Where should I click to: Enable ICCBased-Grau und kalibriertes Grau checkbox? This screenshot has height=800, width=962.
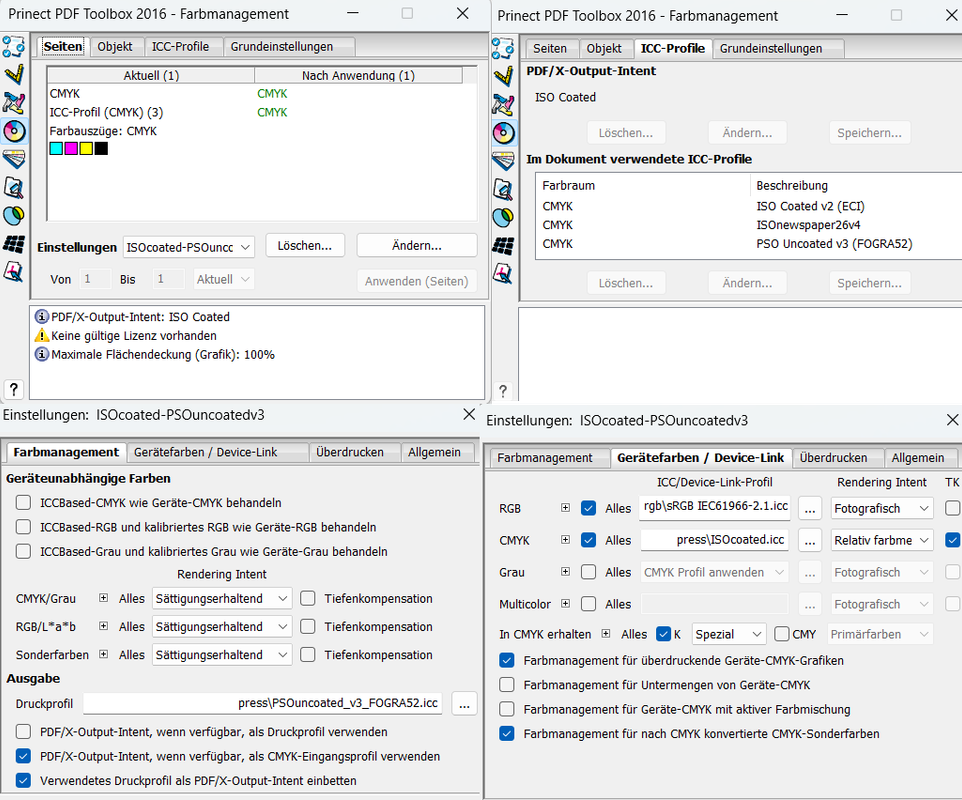(23, 552)
